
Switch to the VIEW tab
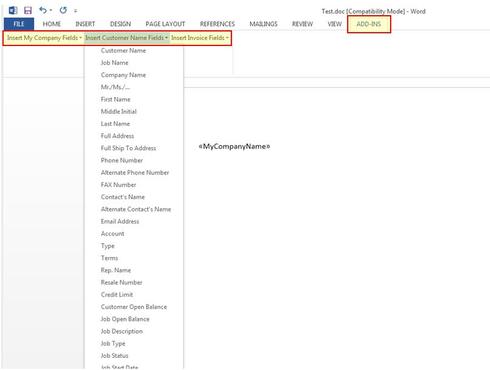coord(334,24)
